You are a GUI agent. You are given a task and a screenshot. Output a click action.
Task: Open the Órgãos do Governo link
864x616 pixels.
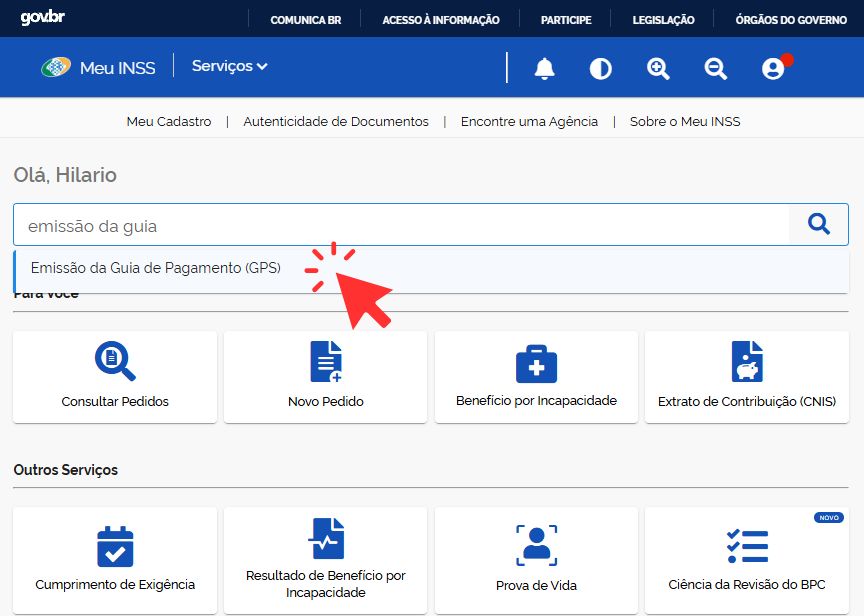point(790,20)
